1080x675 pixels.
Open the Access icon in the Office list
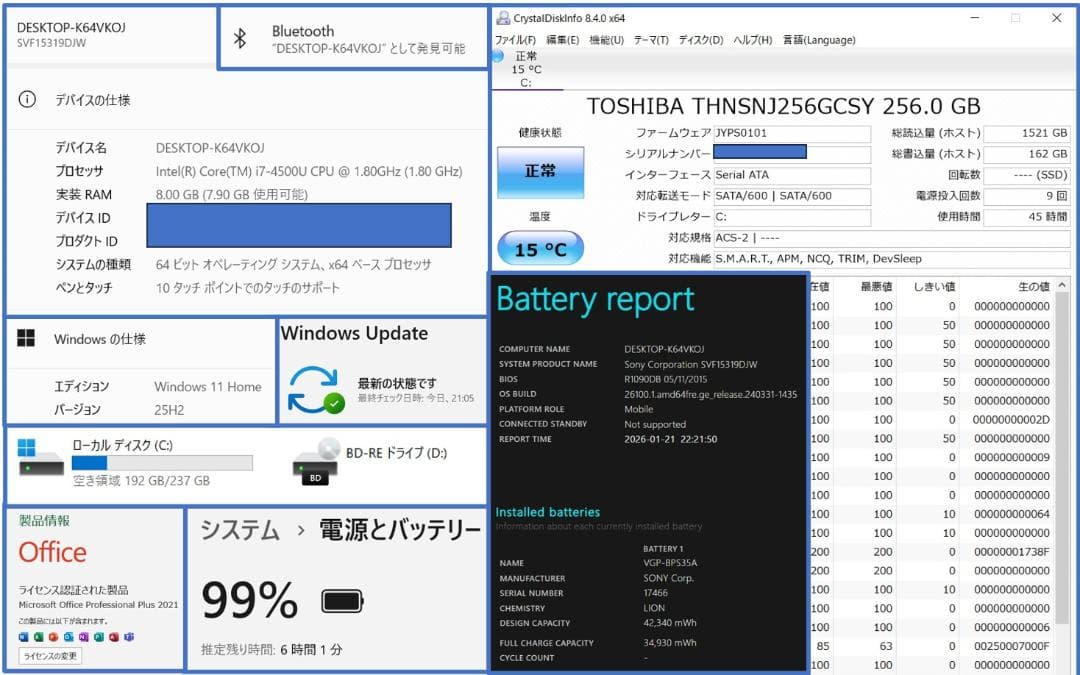(x=114, y=637)
